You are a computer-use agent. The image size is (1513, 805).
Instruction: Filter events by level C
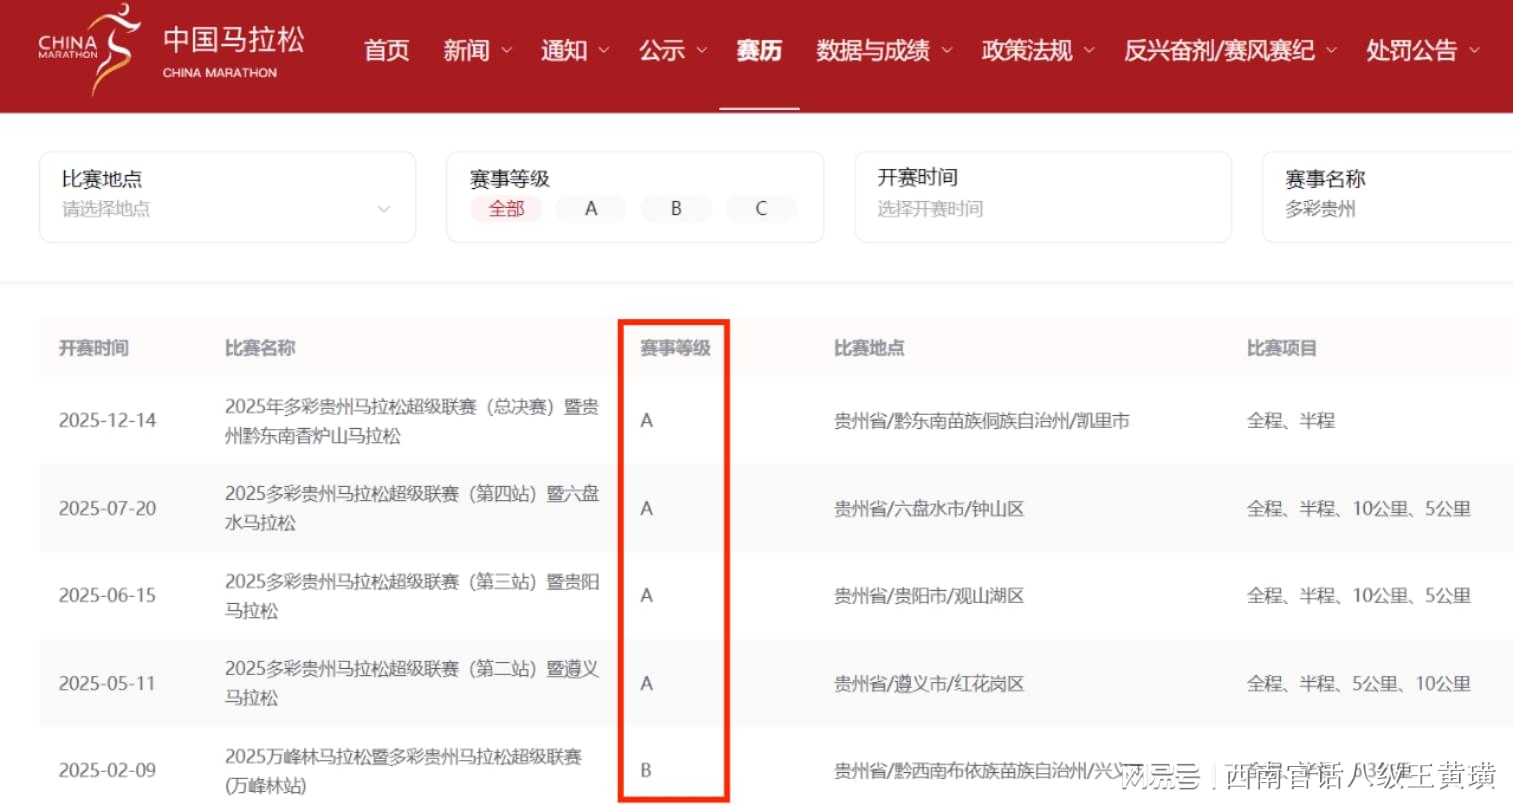pos(761,209)
